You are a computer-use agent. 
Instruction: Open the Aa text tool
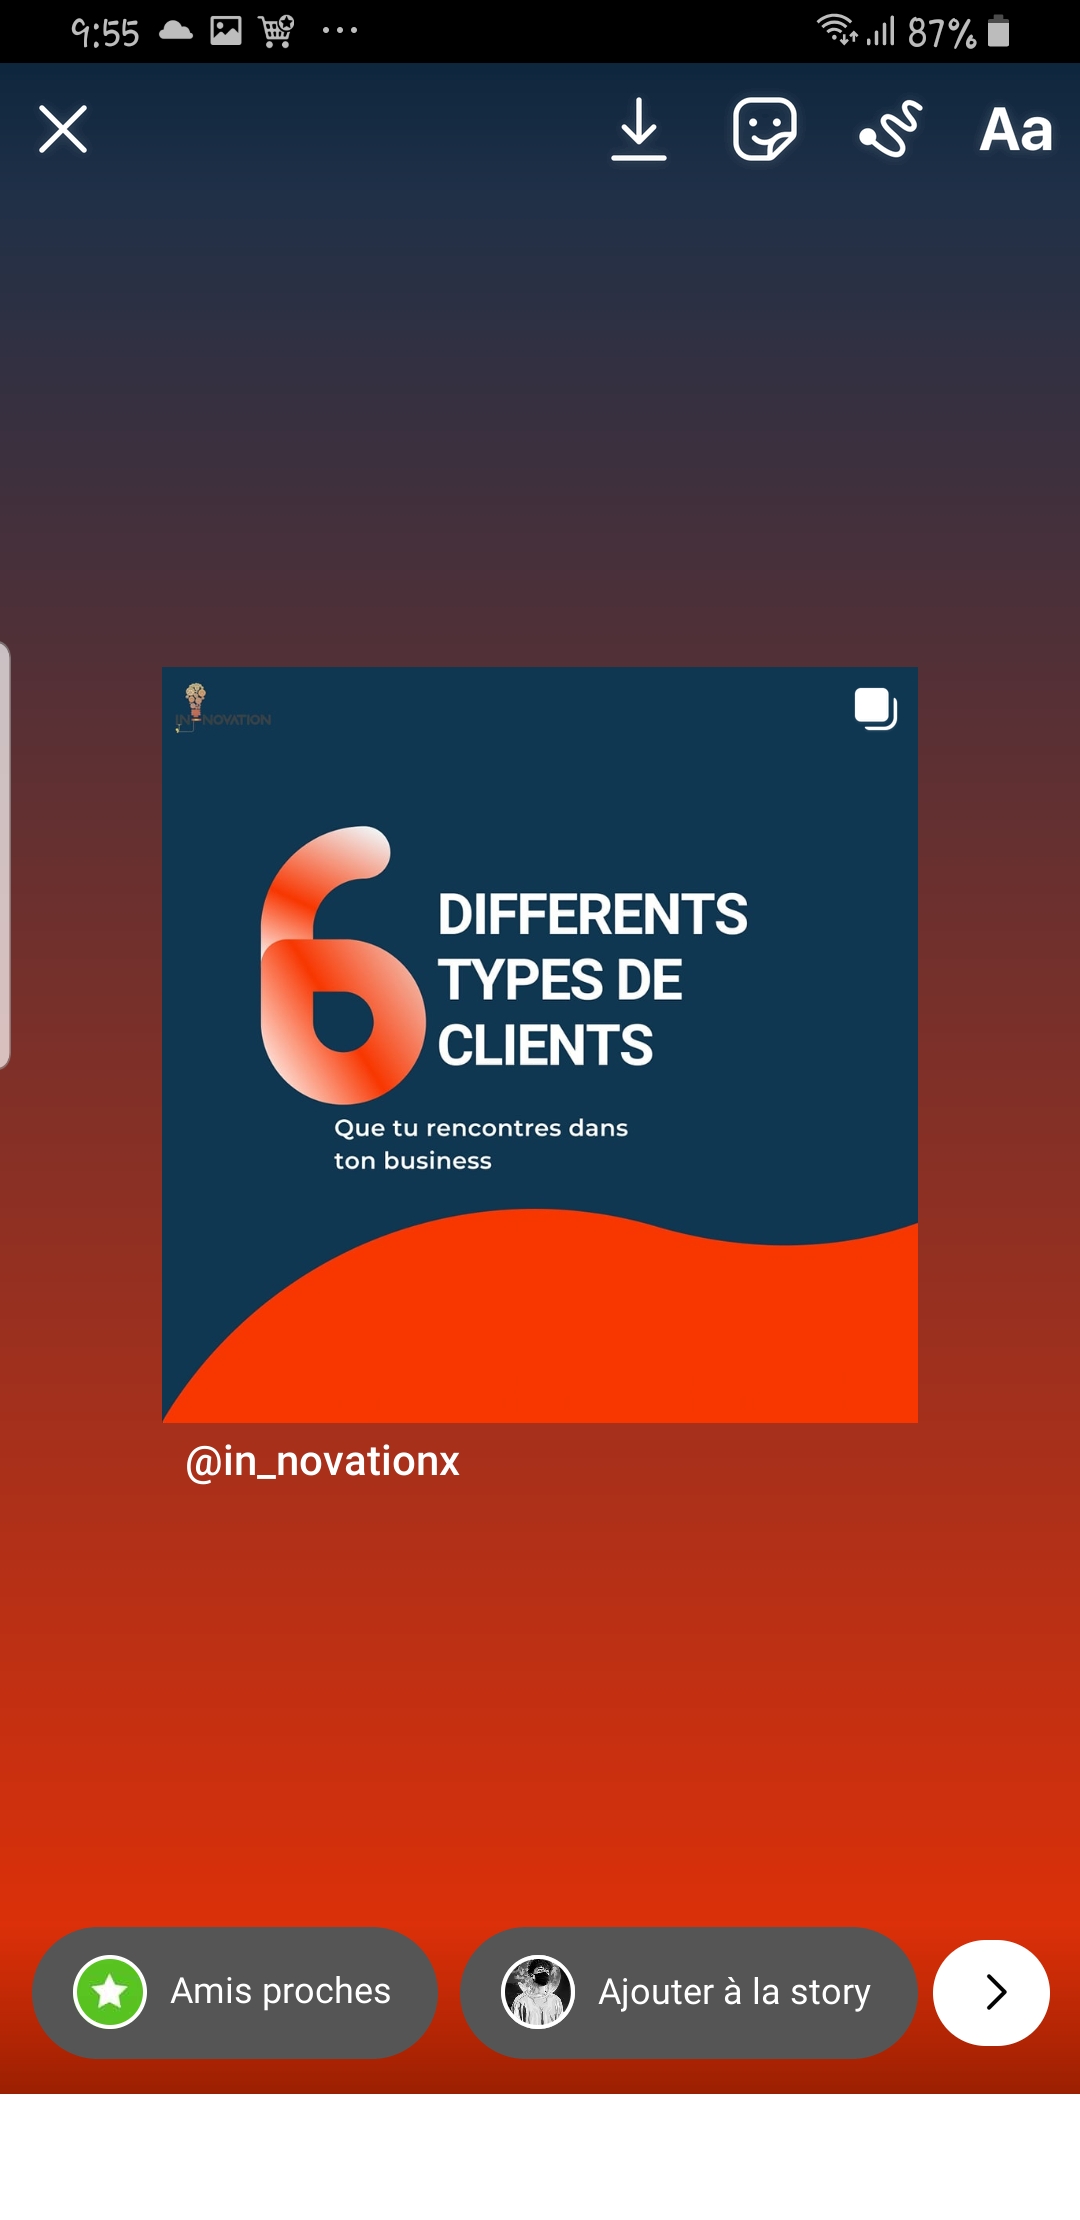1015,130
